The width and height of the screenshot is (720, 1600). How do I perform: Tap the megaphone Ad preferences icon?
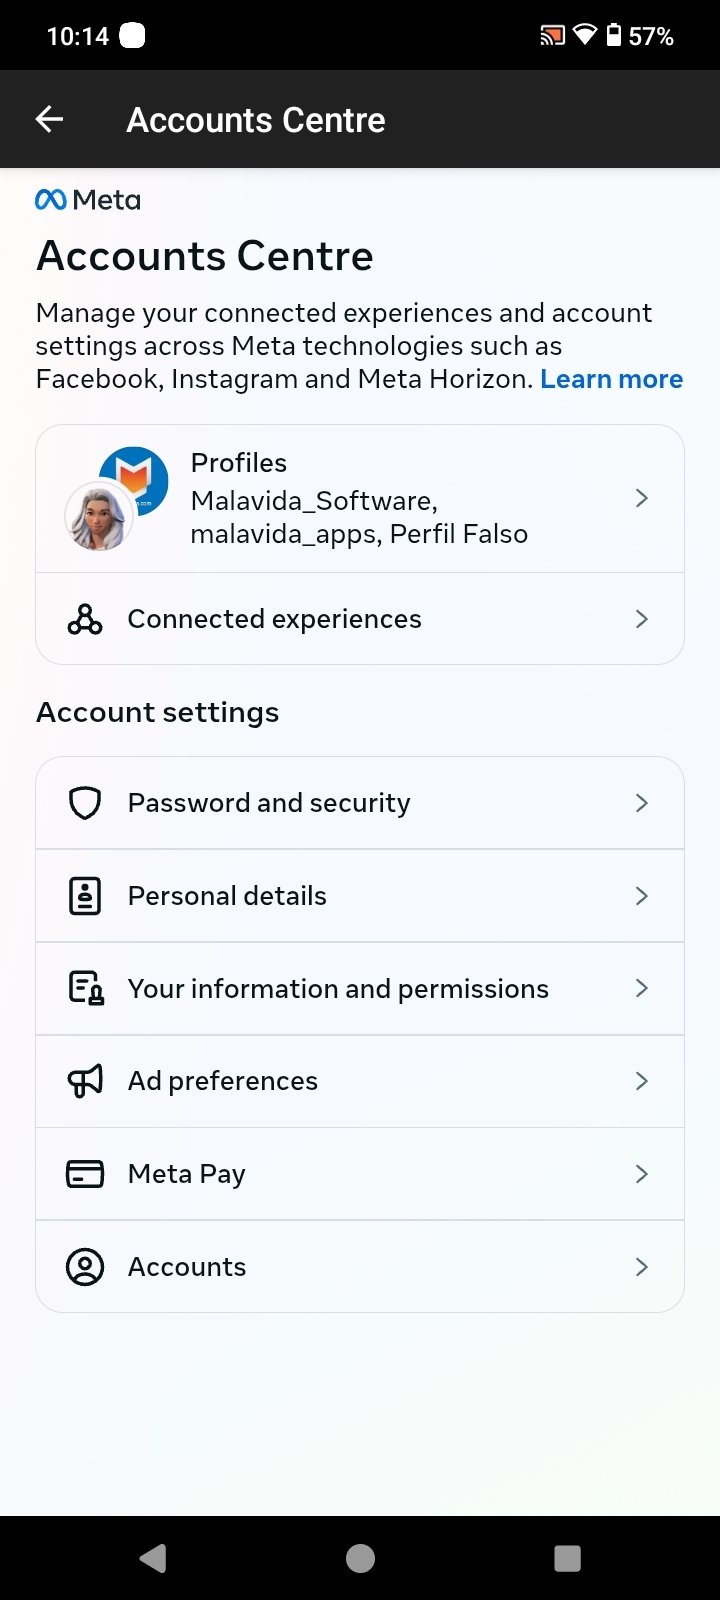click(x=85, y=1081)
